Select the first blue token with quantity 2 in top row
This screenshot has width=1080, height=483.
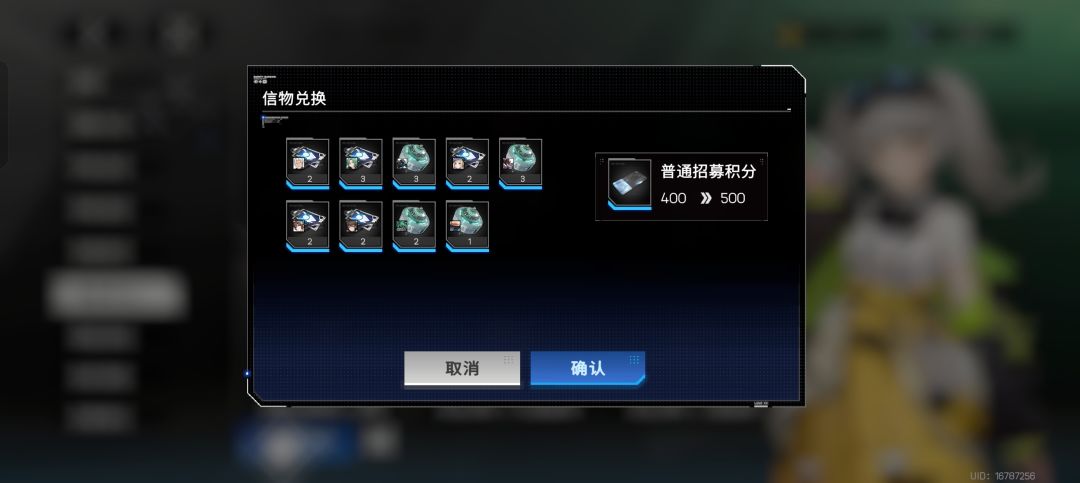click(307, 163)
